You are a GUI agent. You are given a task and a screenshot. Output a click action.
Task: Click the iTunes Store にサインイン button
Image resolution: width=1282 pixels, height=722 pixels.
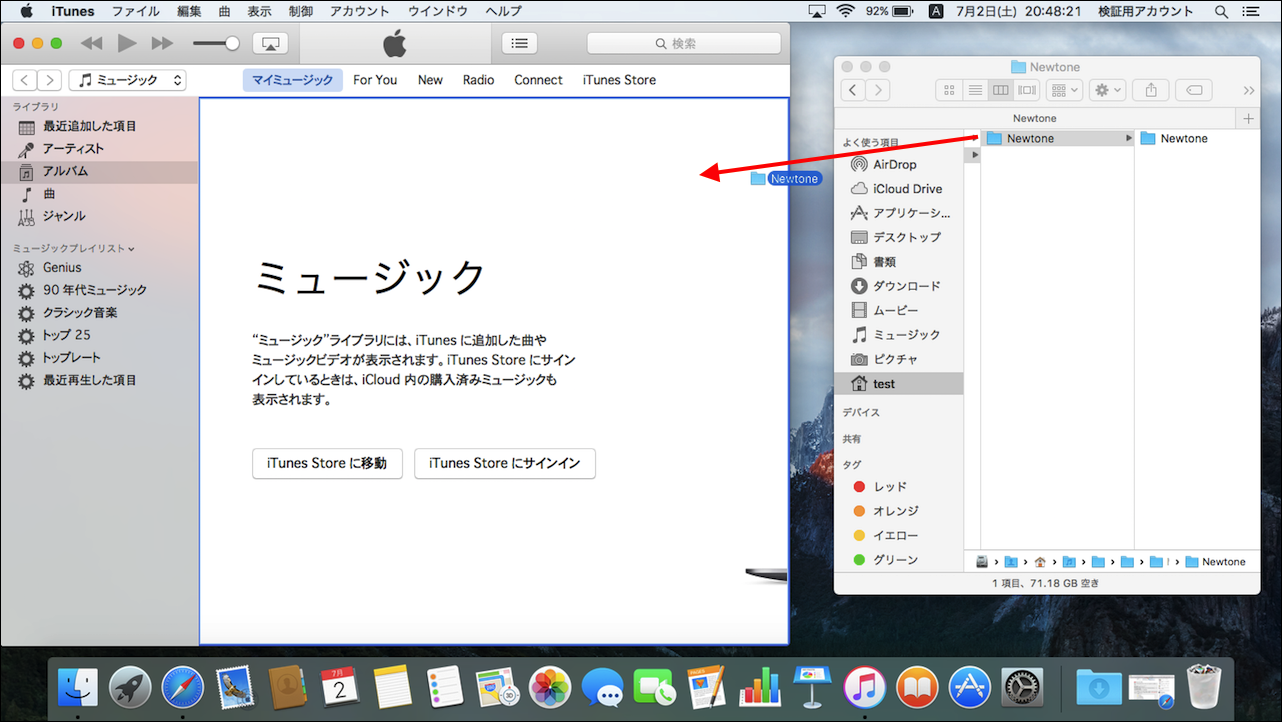(505, 464)
